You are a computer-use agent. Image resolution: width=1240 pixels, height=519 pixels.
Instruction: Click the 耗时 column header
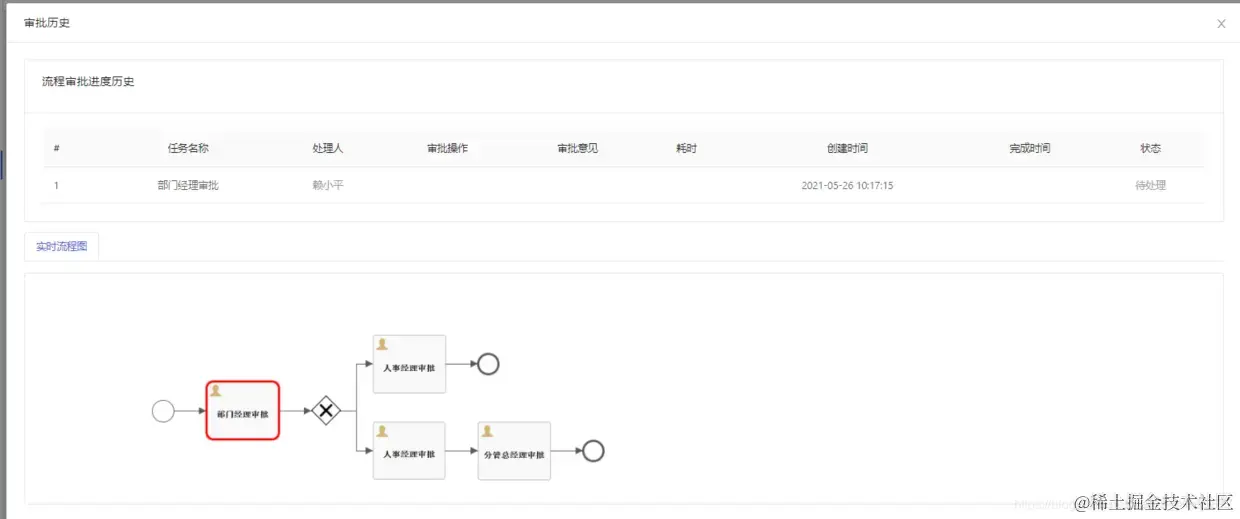click(686, 148)
